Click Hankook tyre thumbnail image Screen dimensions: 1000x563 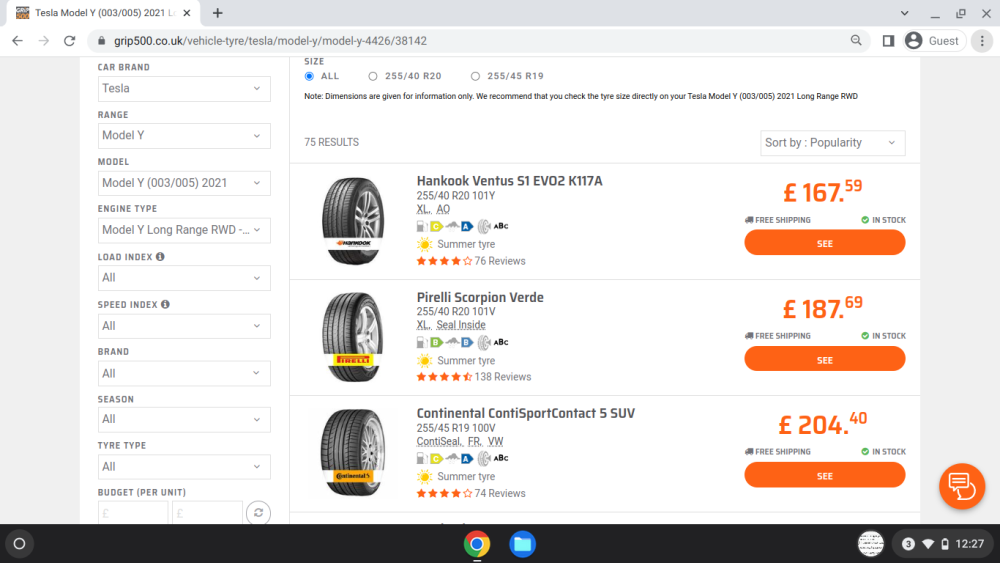pyautogui.click(x=353, y=221)
